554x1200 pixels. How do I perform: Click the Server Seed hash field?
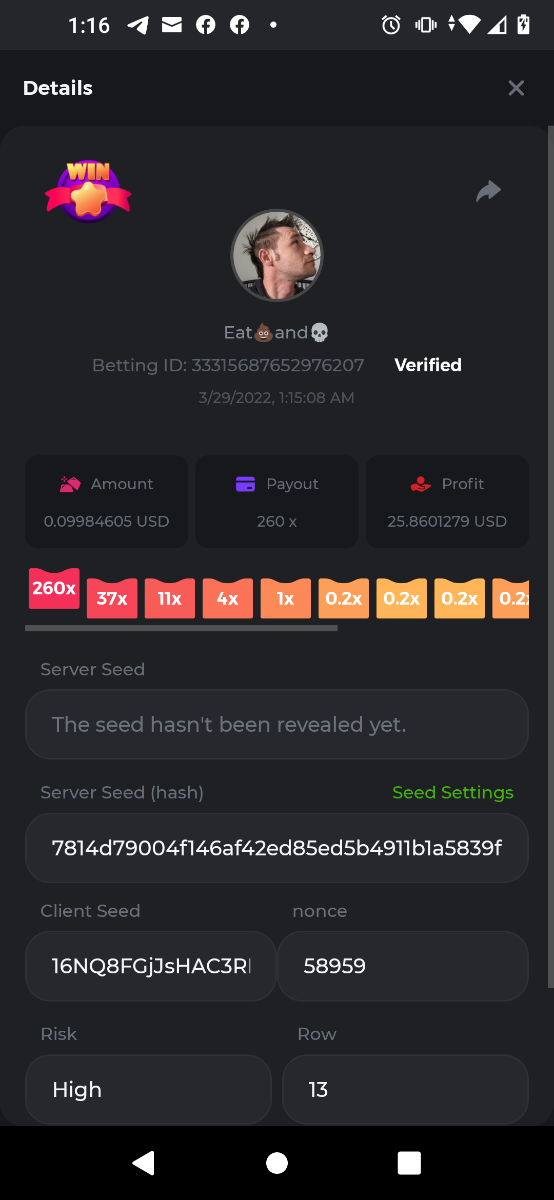[x=277, y=848]
